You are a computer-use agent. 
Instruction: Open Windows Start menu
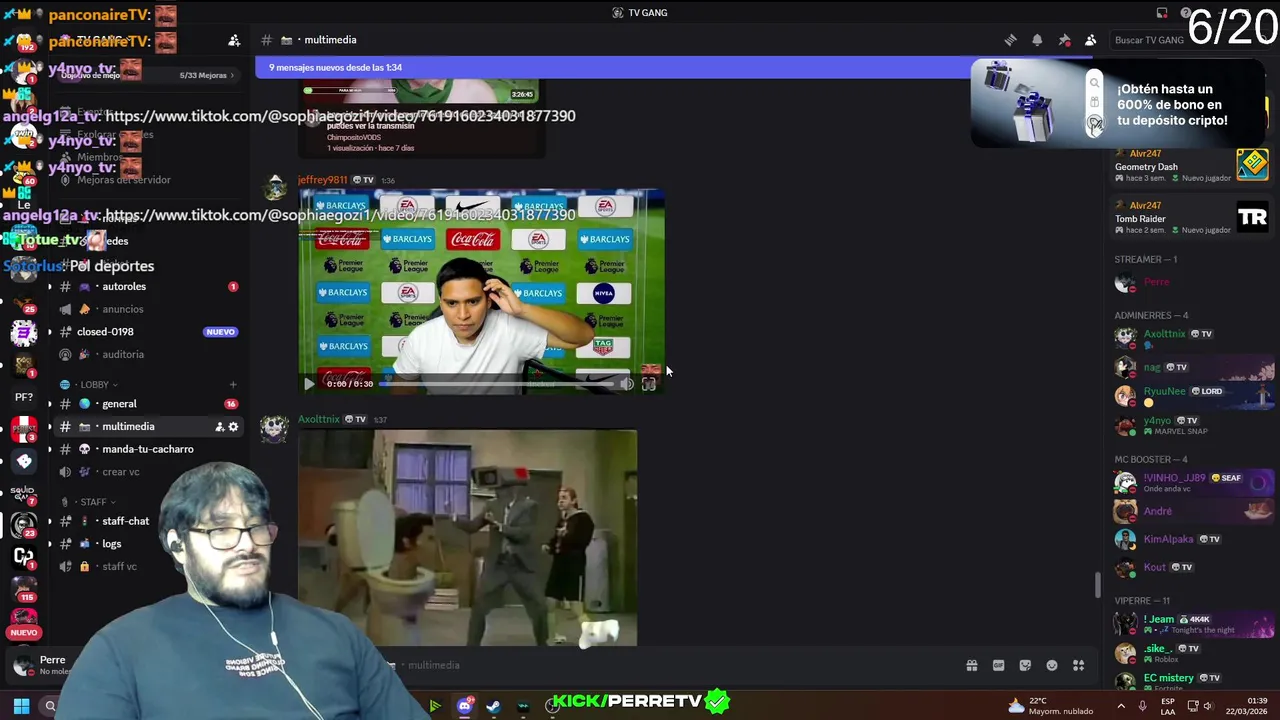click(21, 706)
